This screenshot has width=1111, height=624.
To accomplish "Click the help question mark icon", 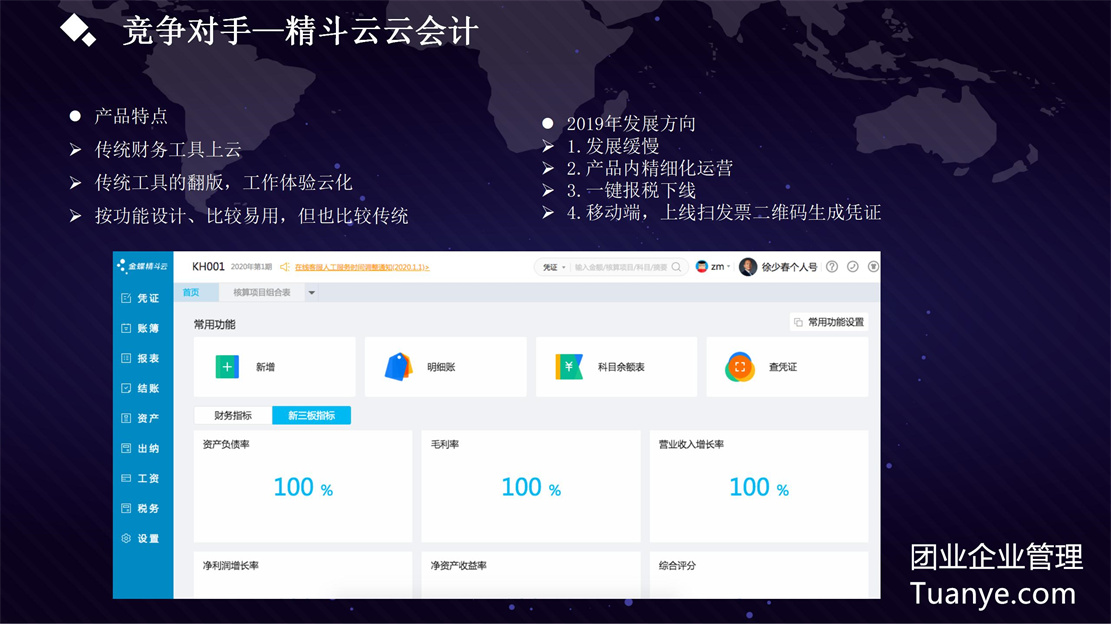I will coord(832,267).
